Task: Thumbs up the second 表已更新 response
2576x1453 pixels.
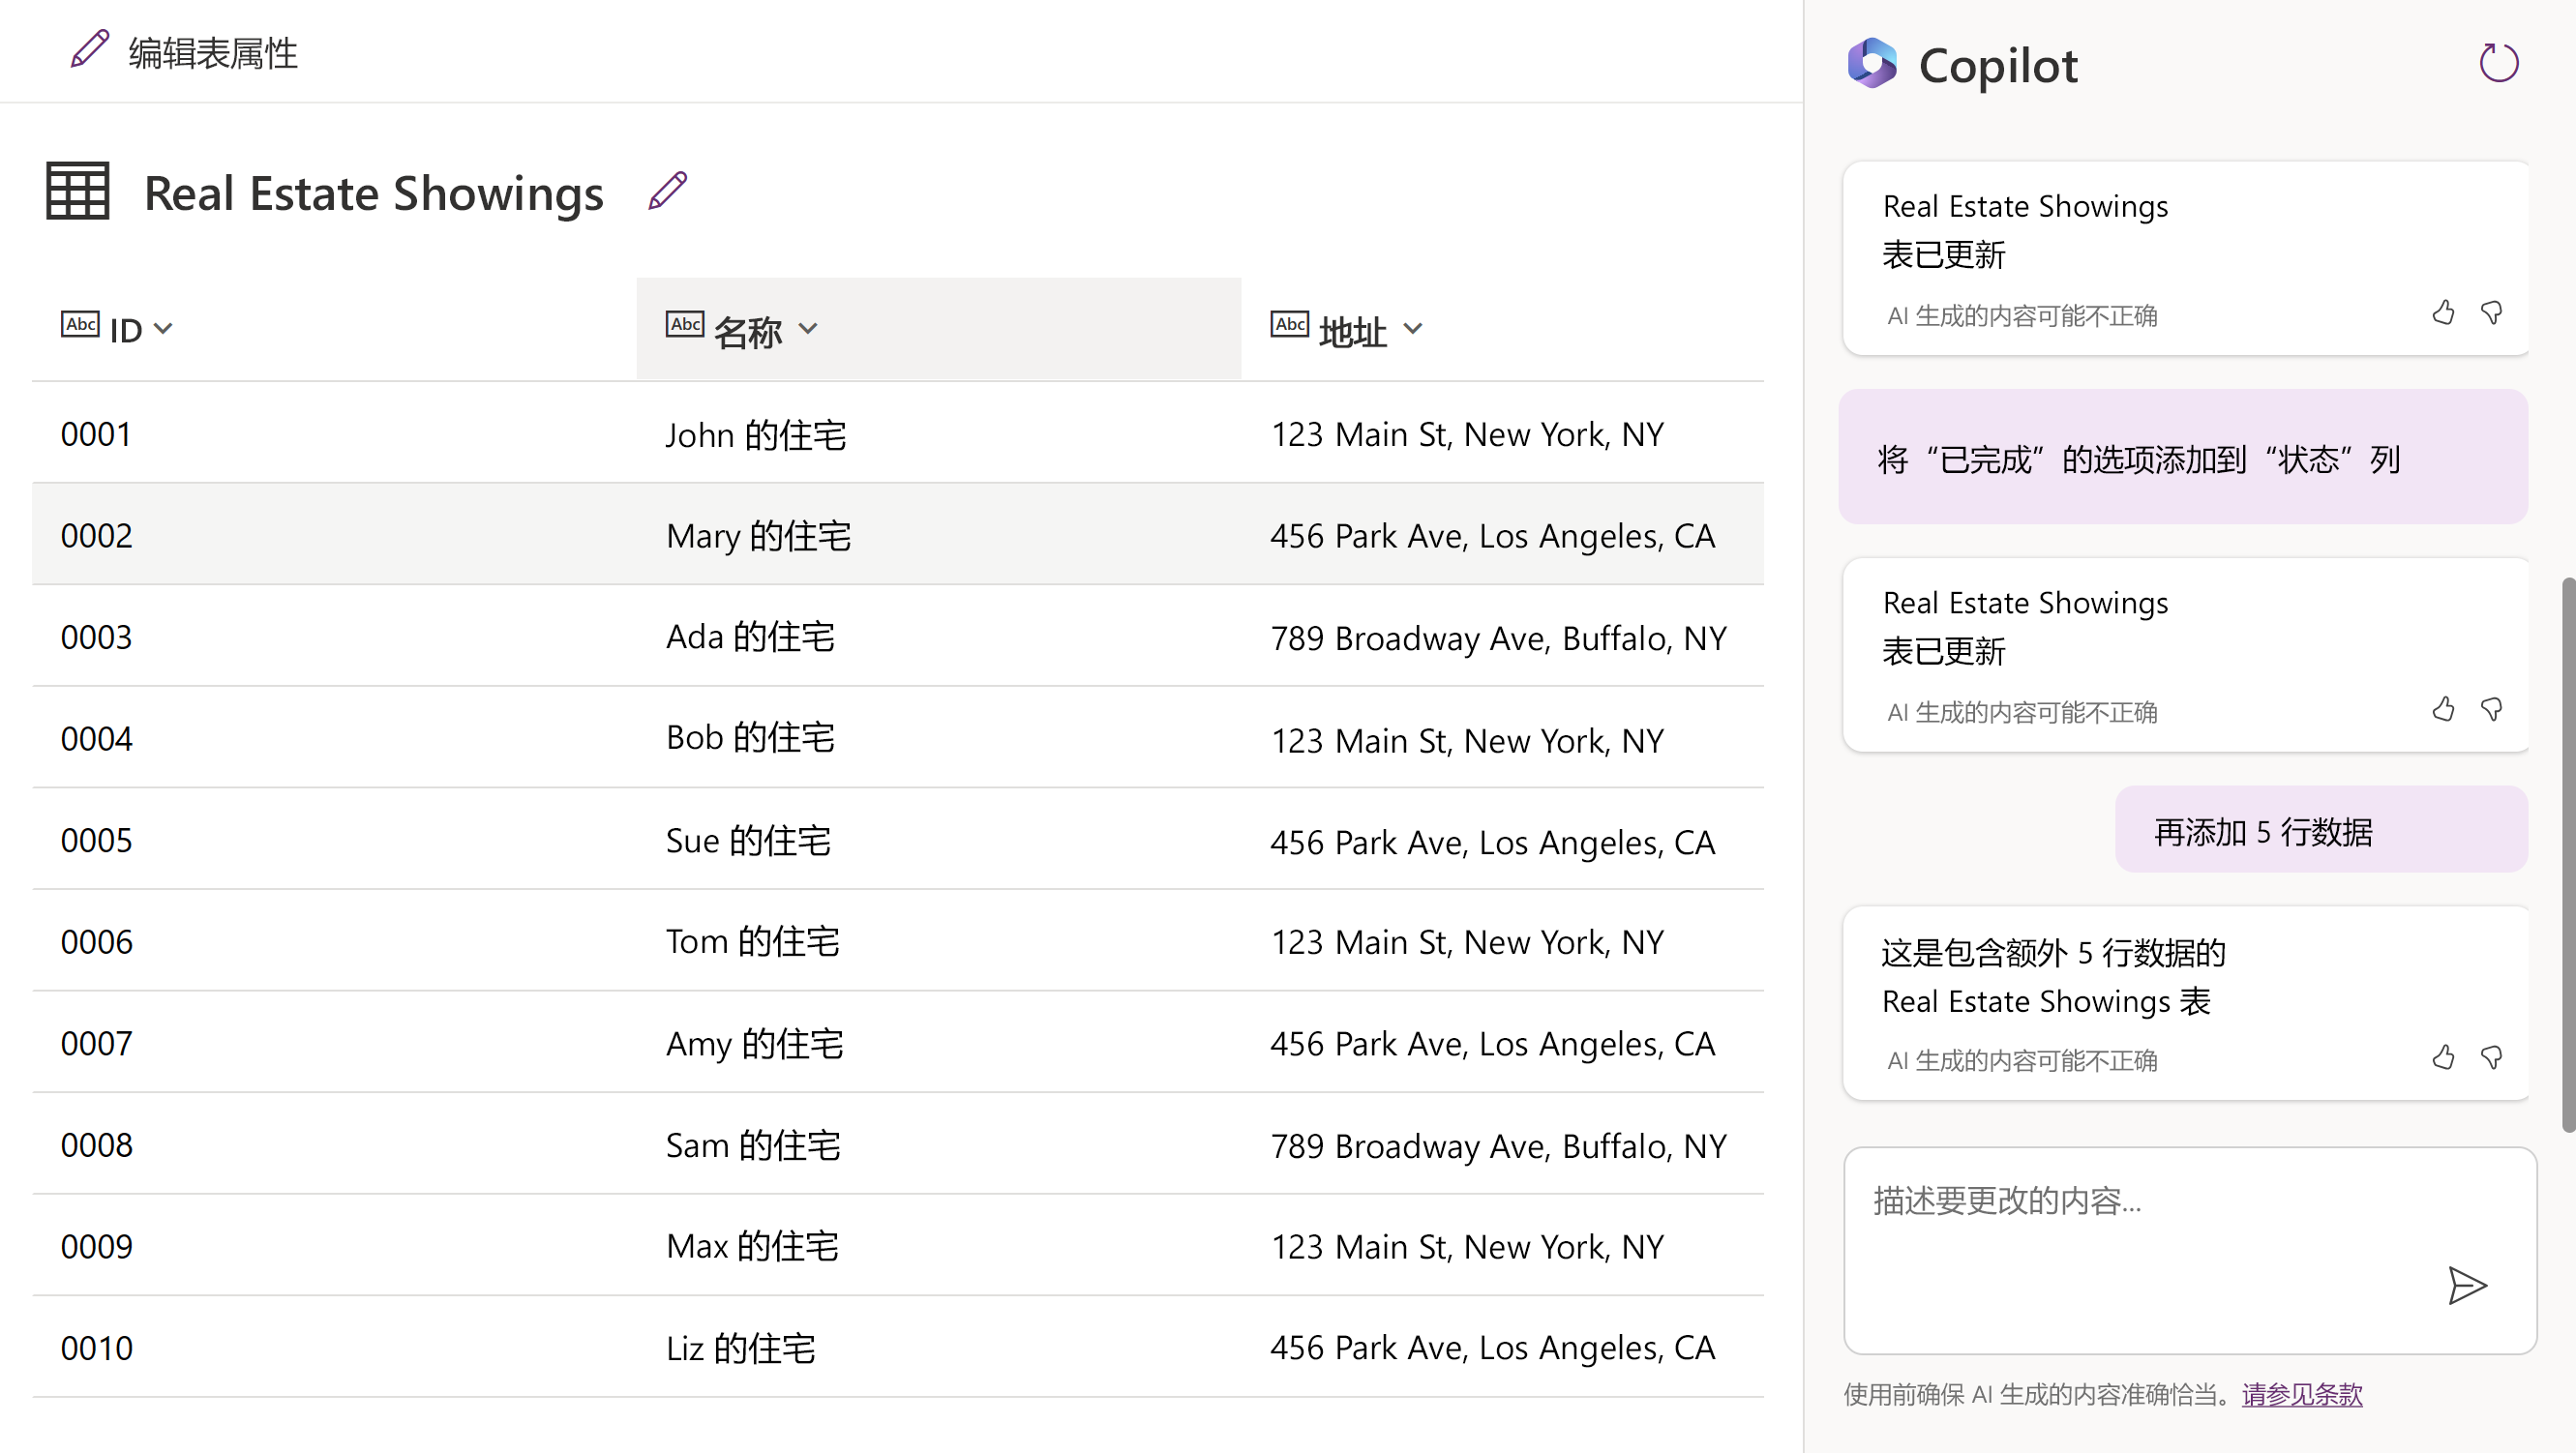Action: (2443, 709)
